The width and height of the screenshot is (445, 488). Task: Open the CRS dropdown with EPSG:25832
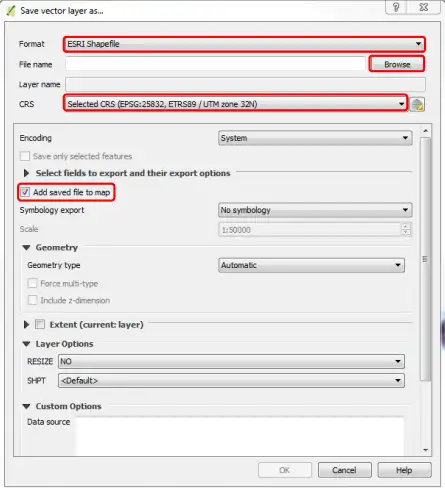pyautogui.click(x=235, y=104)
